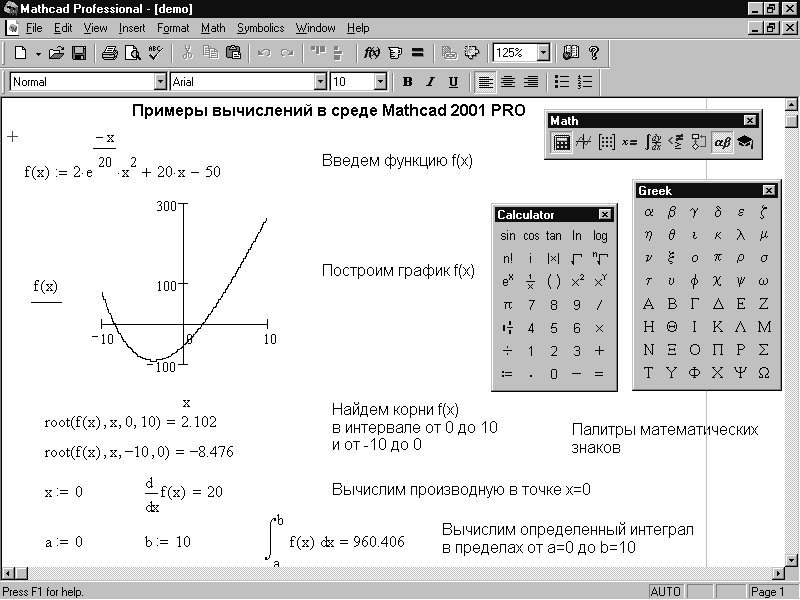Run the ABC spell check tool

click(156, 53)
